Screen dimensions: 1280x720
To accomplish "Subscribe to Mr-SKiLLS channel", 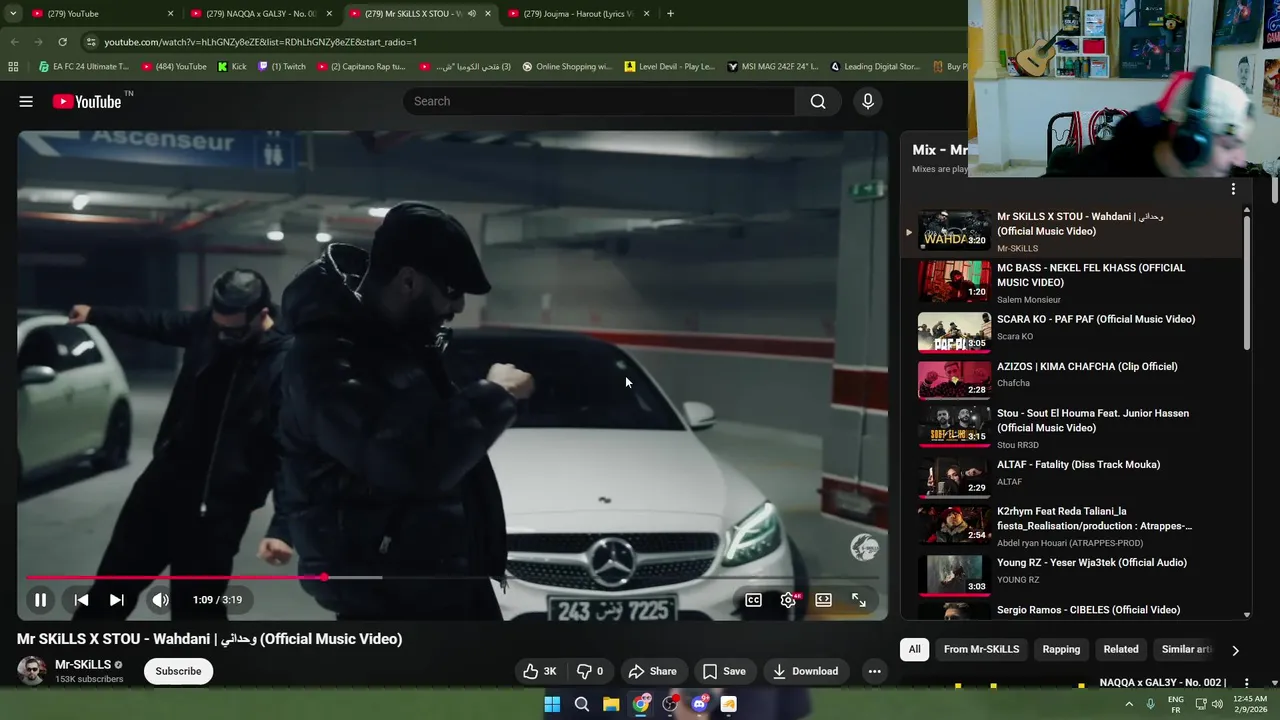I will click(x=178, y=671).
